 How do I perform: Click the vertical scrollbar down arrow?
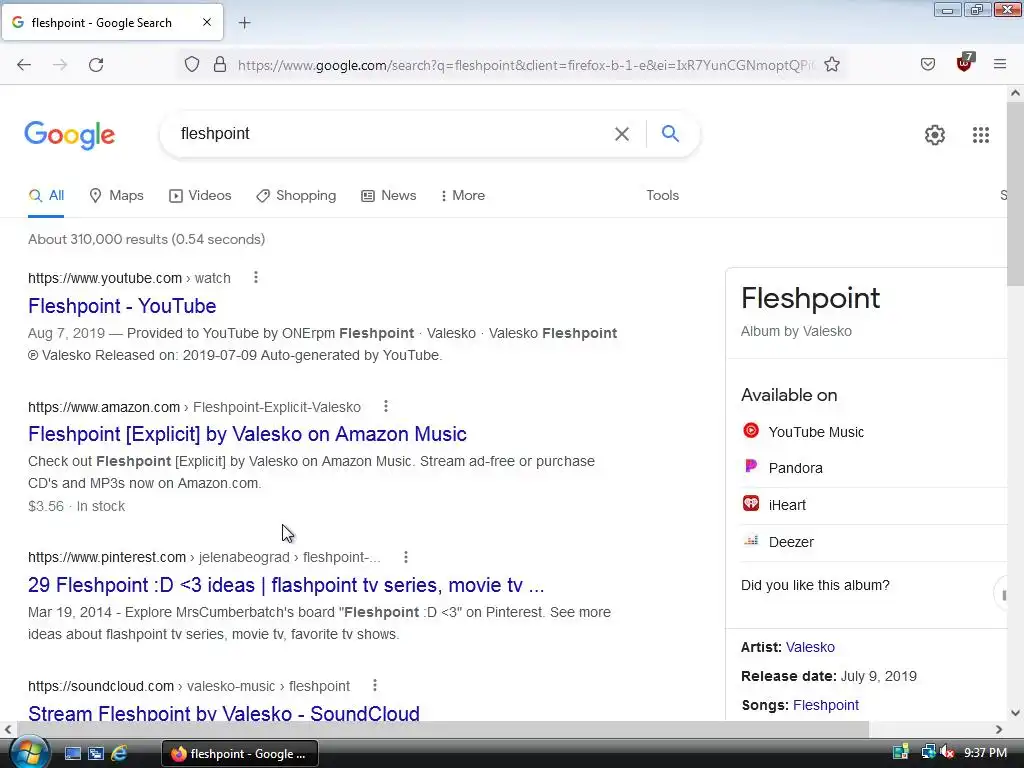[1015, 713]
